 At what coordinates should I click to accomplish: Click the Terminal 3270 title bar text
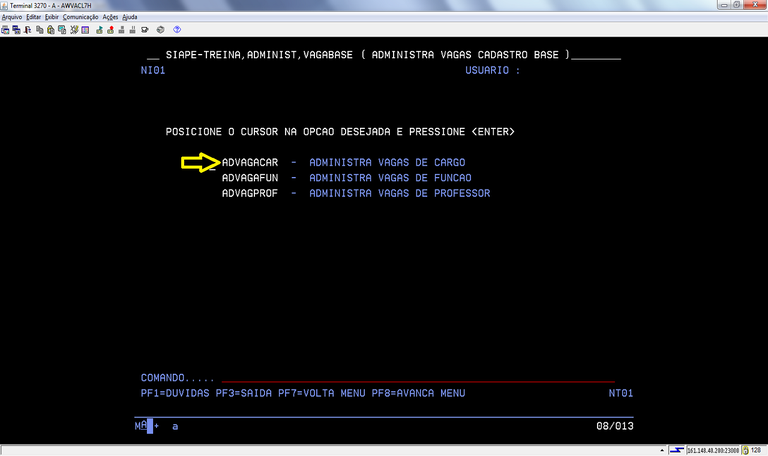(x=50, y=5)
